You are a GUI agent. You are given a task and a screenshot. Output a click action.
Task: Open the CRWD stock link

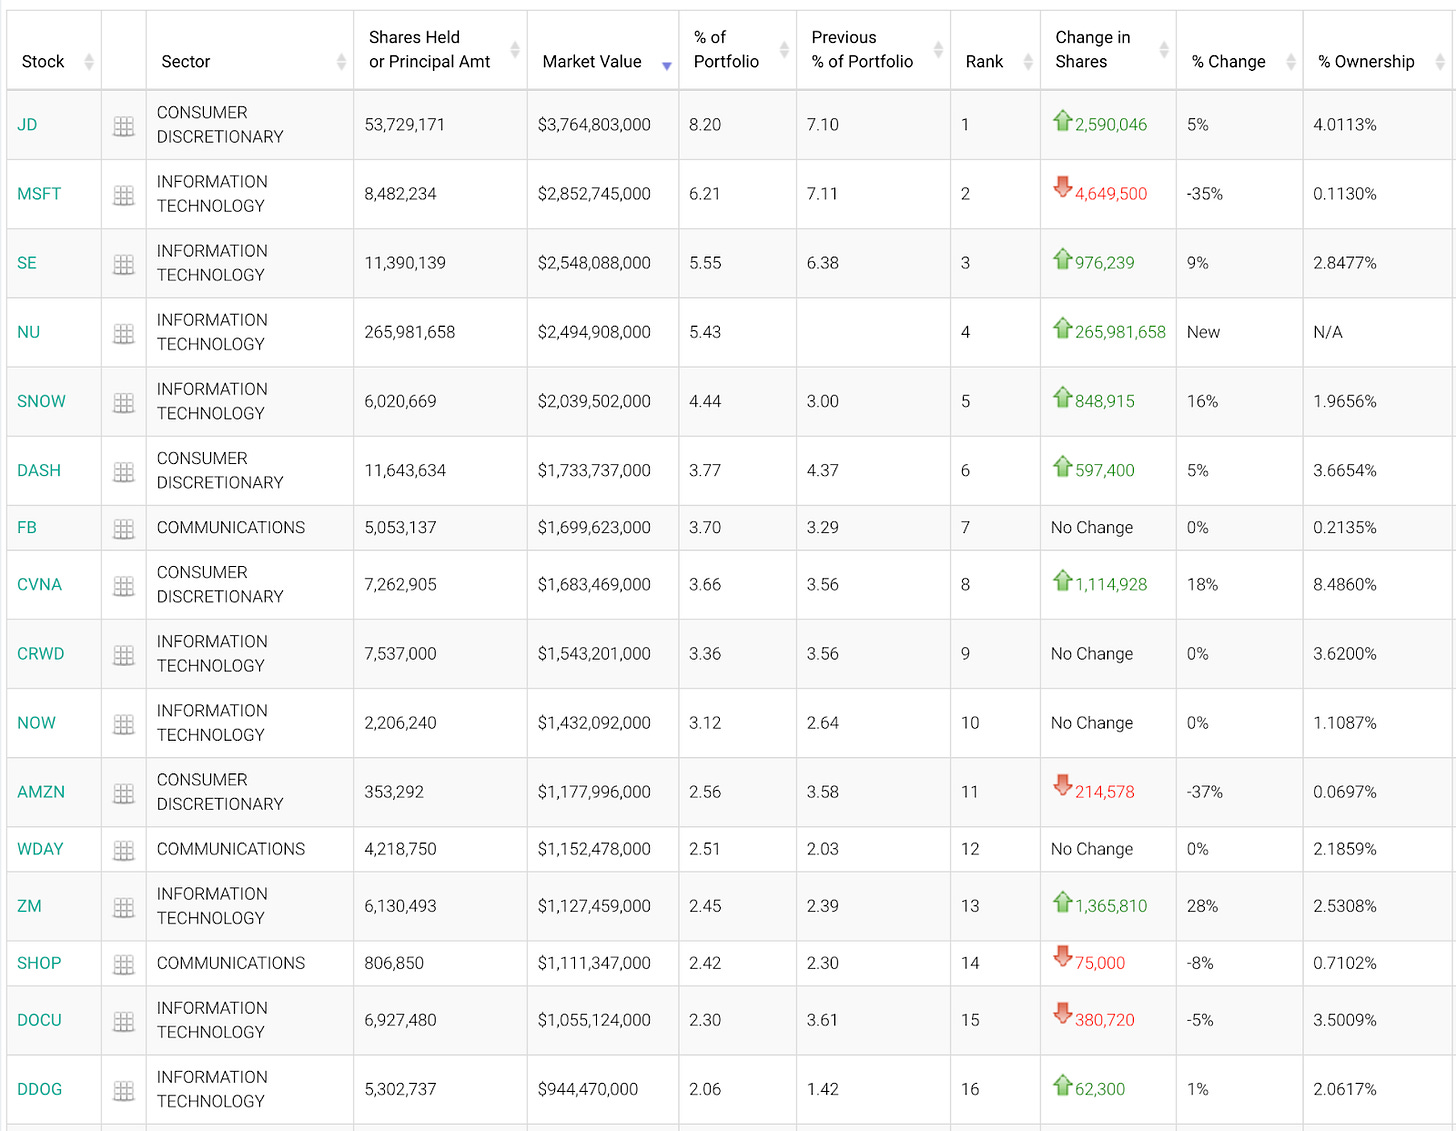41,653
